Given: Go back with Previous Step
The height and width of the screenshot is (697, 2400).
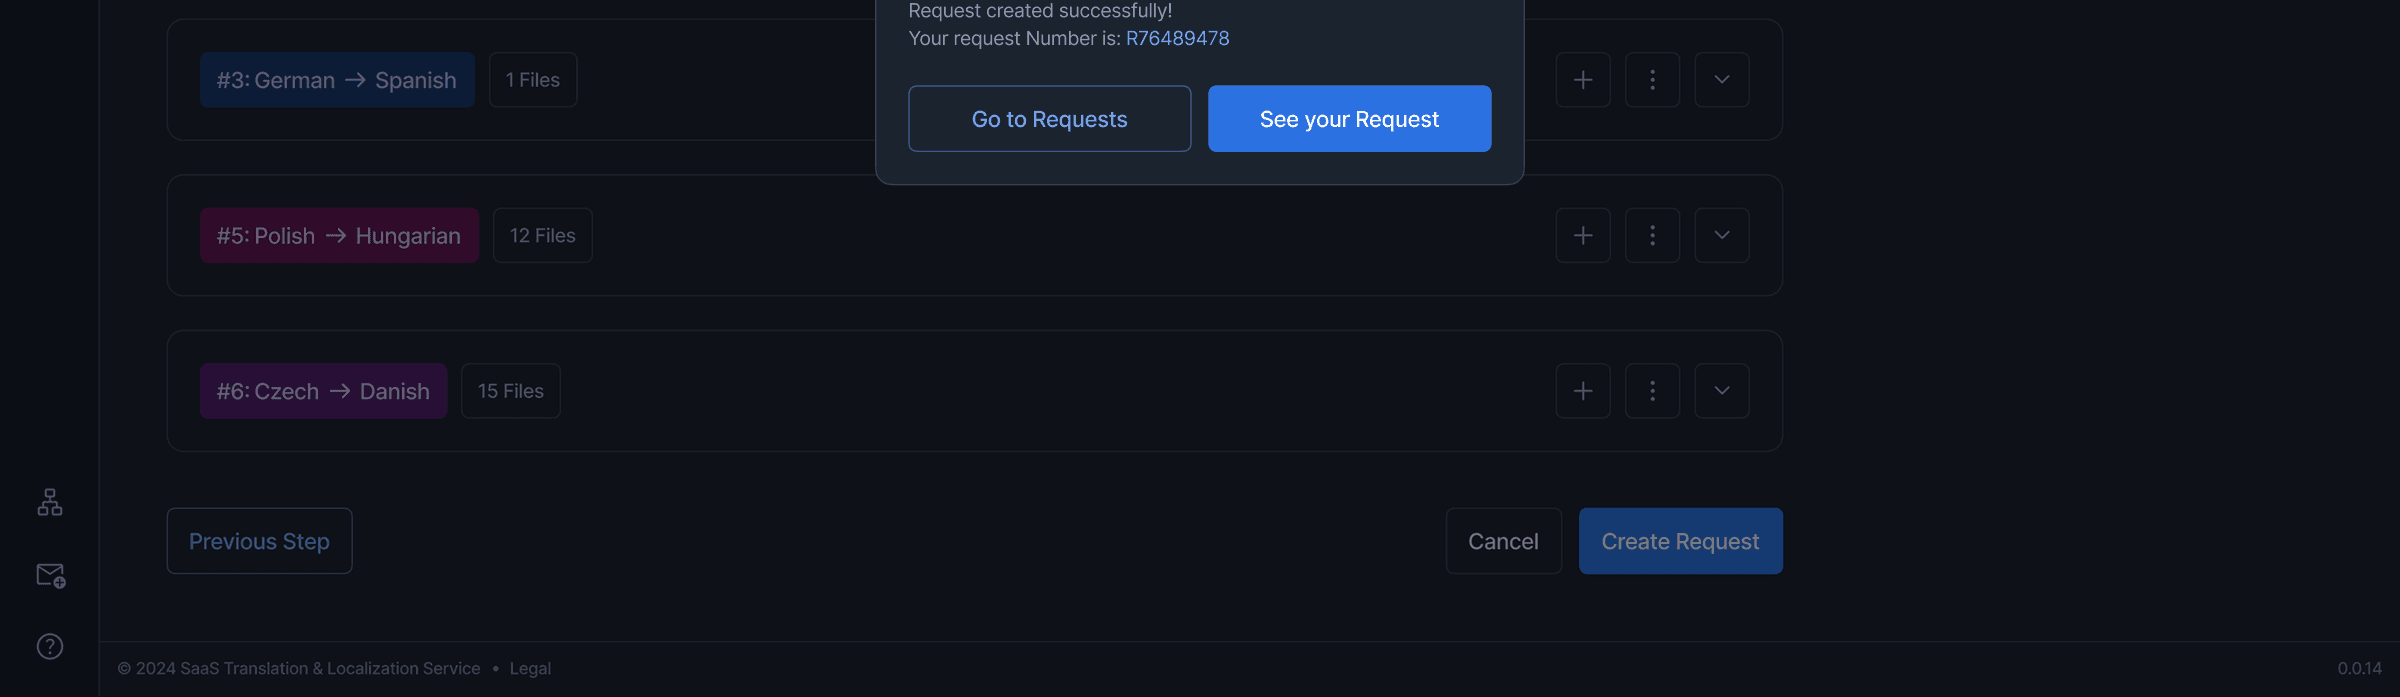Looking at the screenshot, I should (259, 541).
